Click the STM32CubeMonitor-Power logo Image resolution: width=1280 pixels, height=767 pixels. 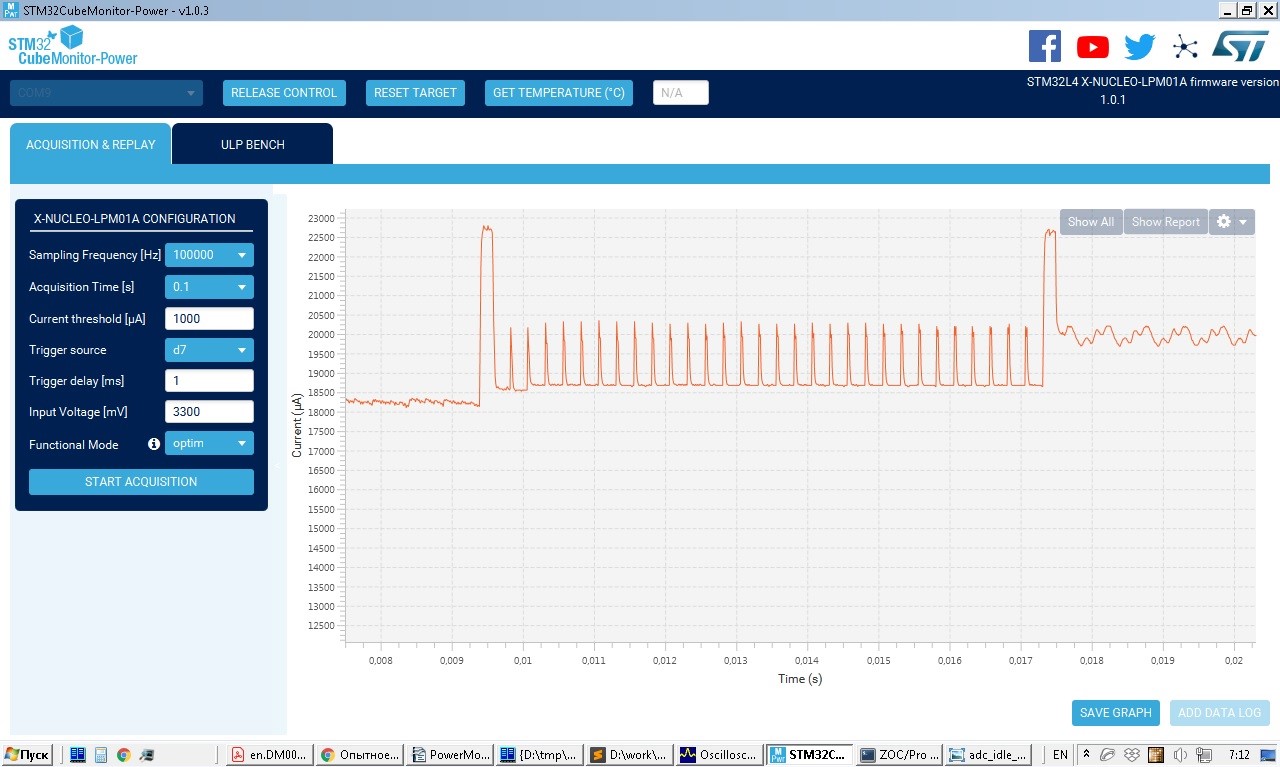coord(73,46)
